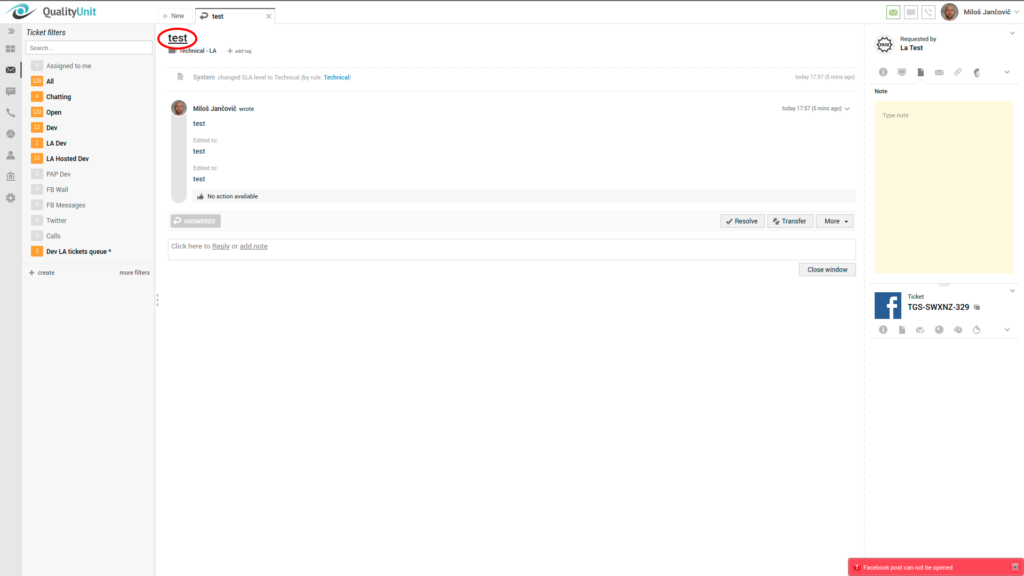Expand the customer icons row chevron
This screenshot has height=576, width=1024.
[1007, 72]
